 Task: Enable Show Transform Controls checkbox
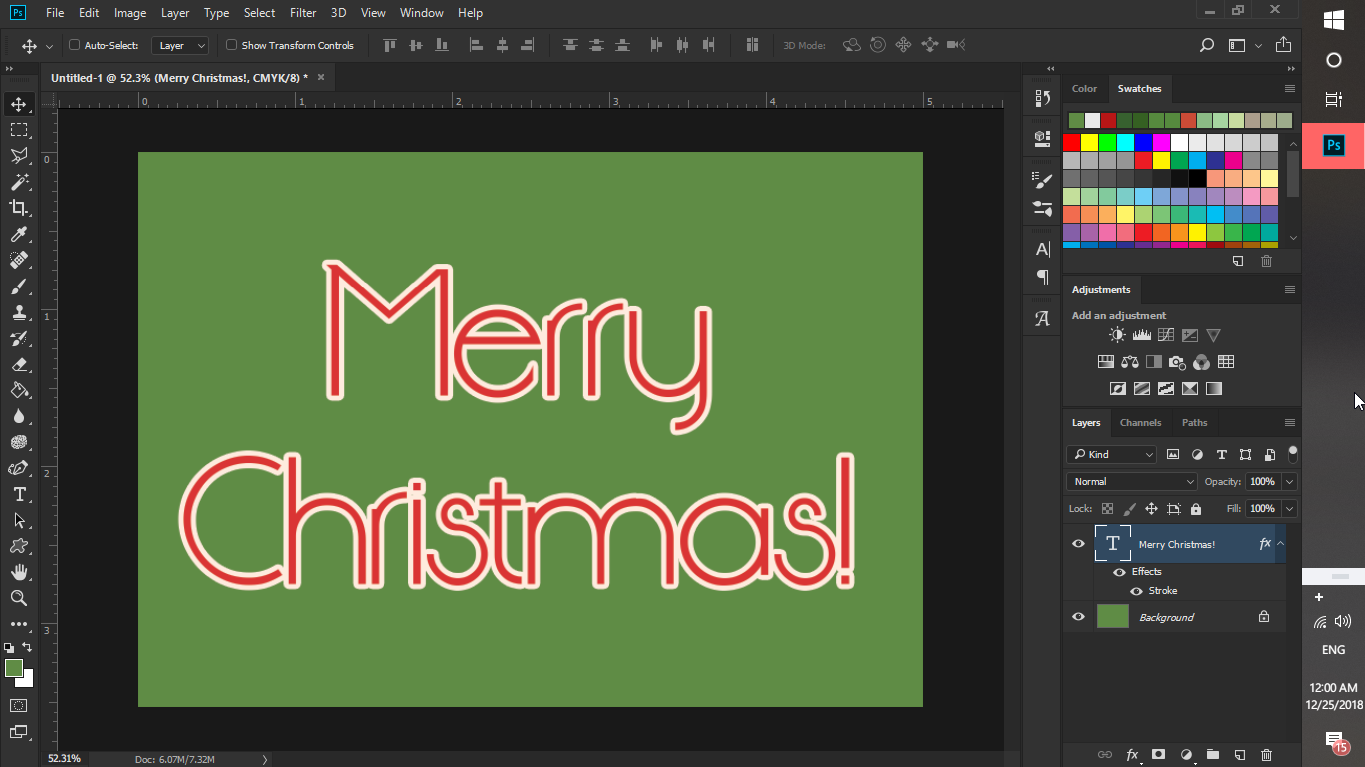(231, 45)
